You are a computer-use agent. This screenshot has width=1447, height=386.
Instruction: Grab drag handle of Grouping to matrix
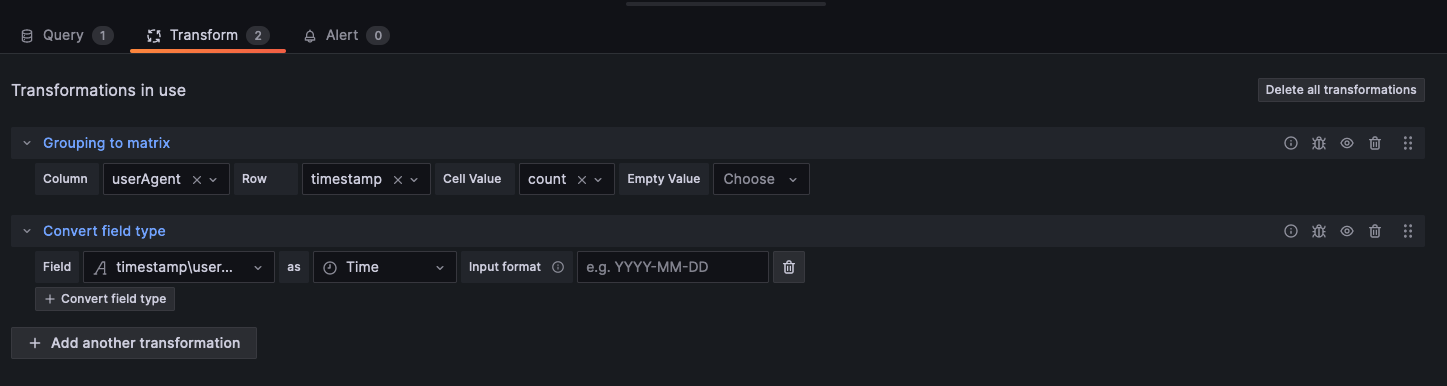tap(1408, 143)
